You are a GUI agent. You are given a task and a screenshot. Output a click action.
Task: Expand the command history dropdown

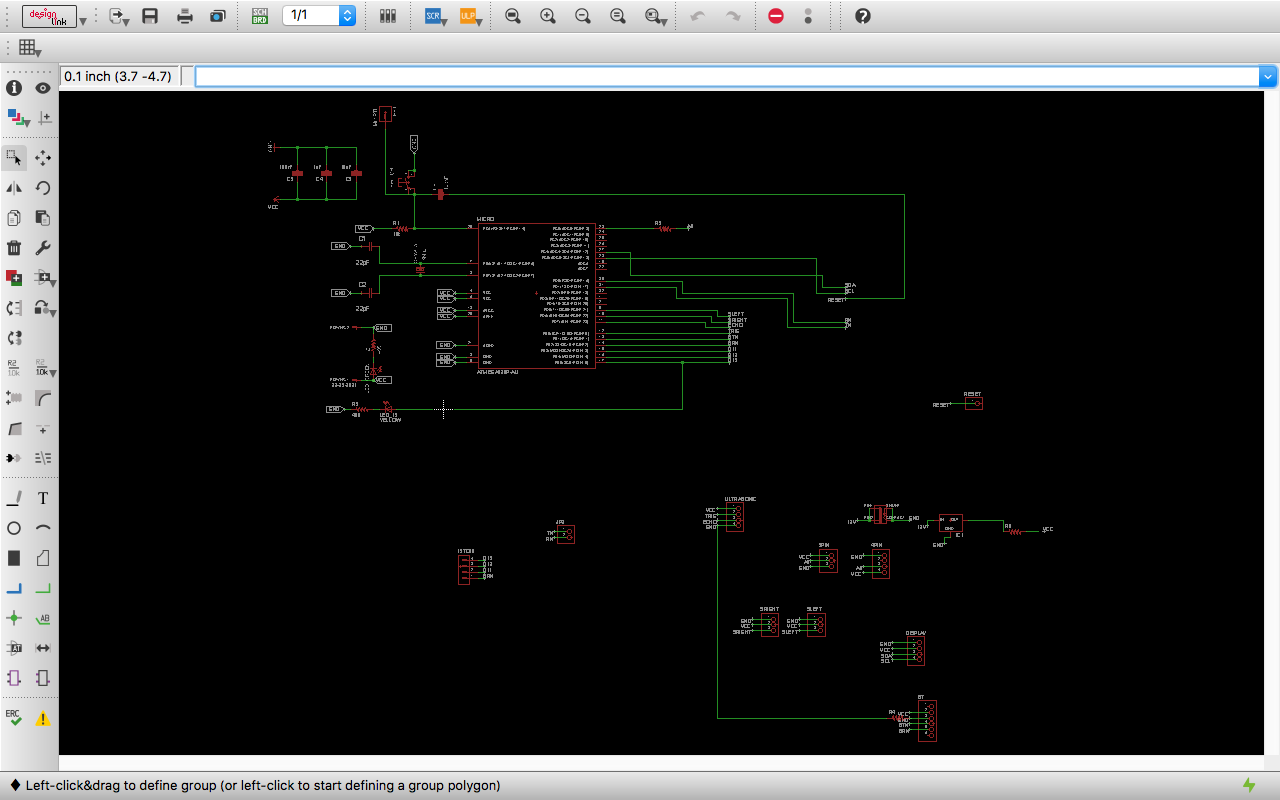pyautogui.click(x=1269, y=76)
